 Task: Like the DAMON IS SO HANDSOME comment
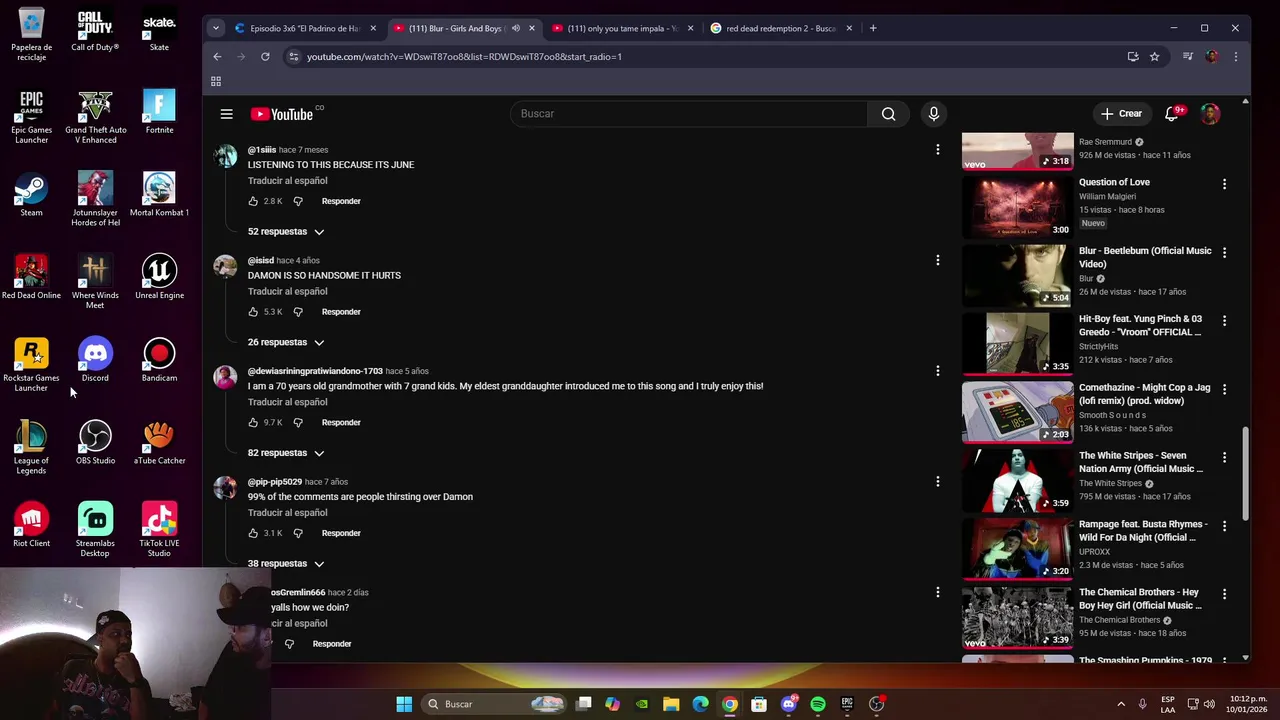pos(253,312)
